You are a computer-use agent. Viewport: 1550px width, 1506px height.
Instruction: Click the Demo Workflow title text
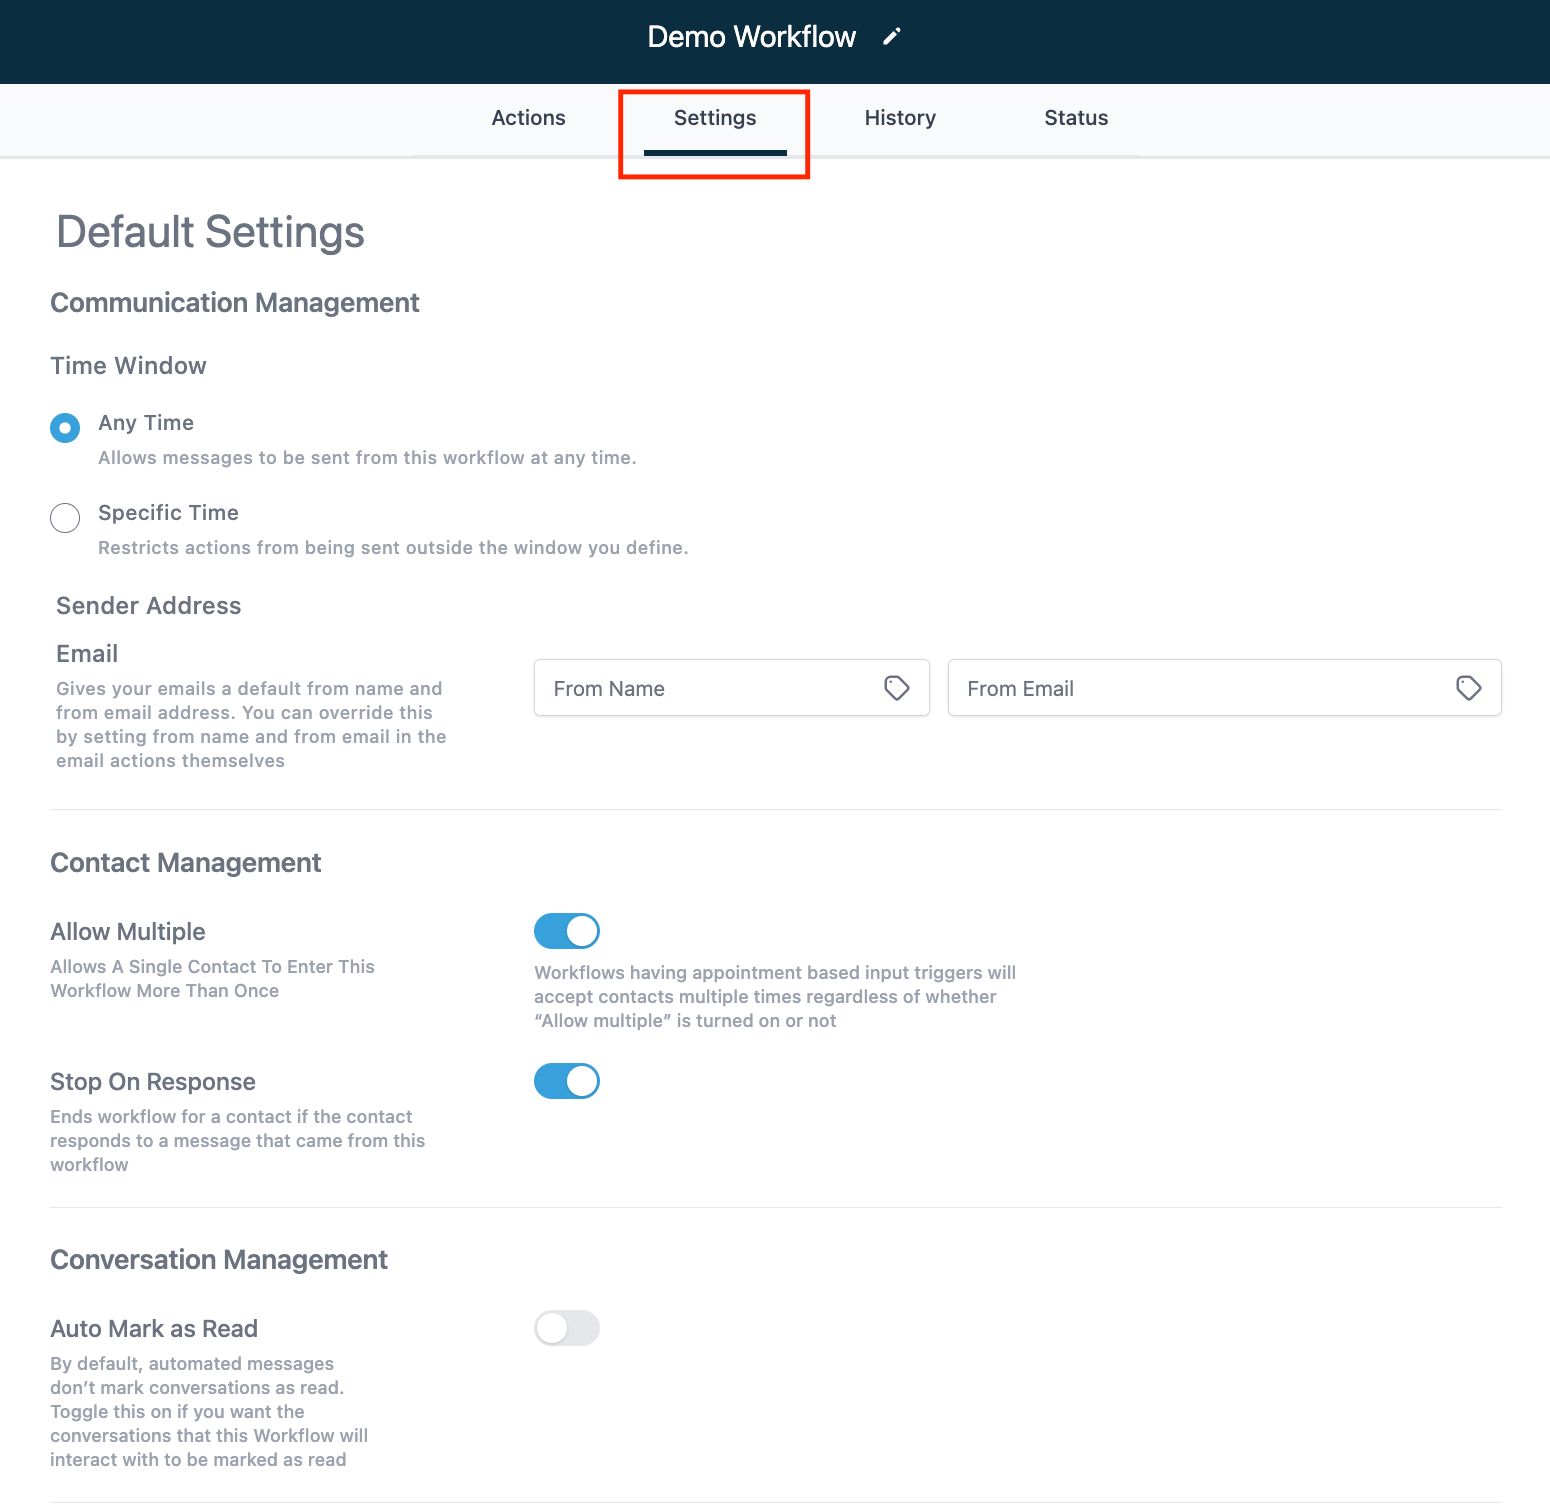(x=751, y=37)
